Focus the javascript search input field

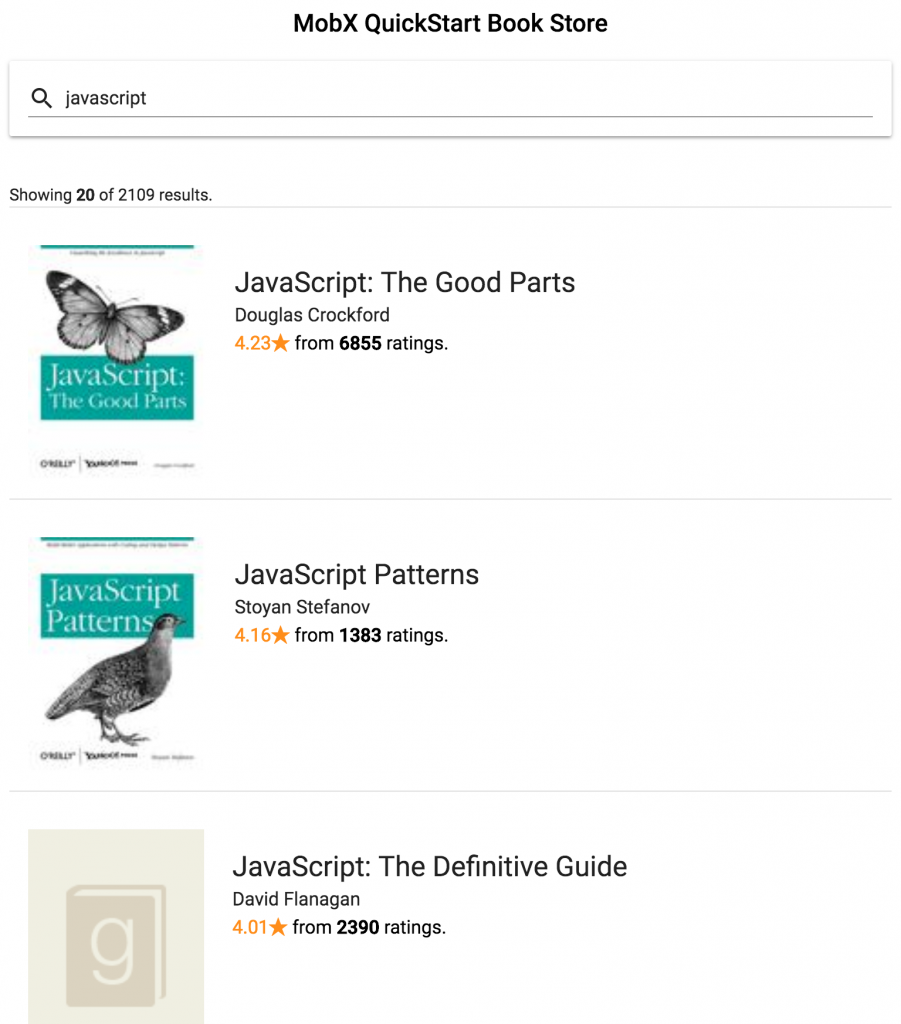coord(467,98)
